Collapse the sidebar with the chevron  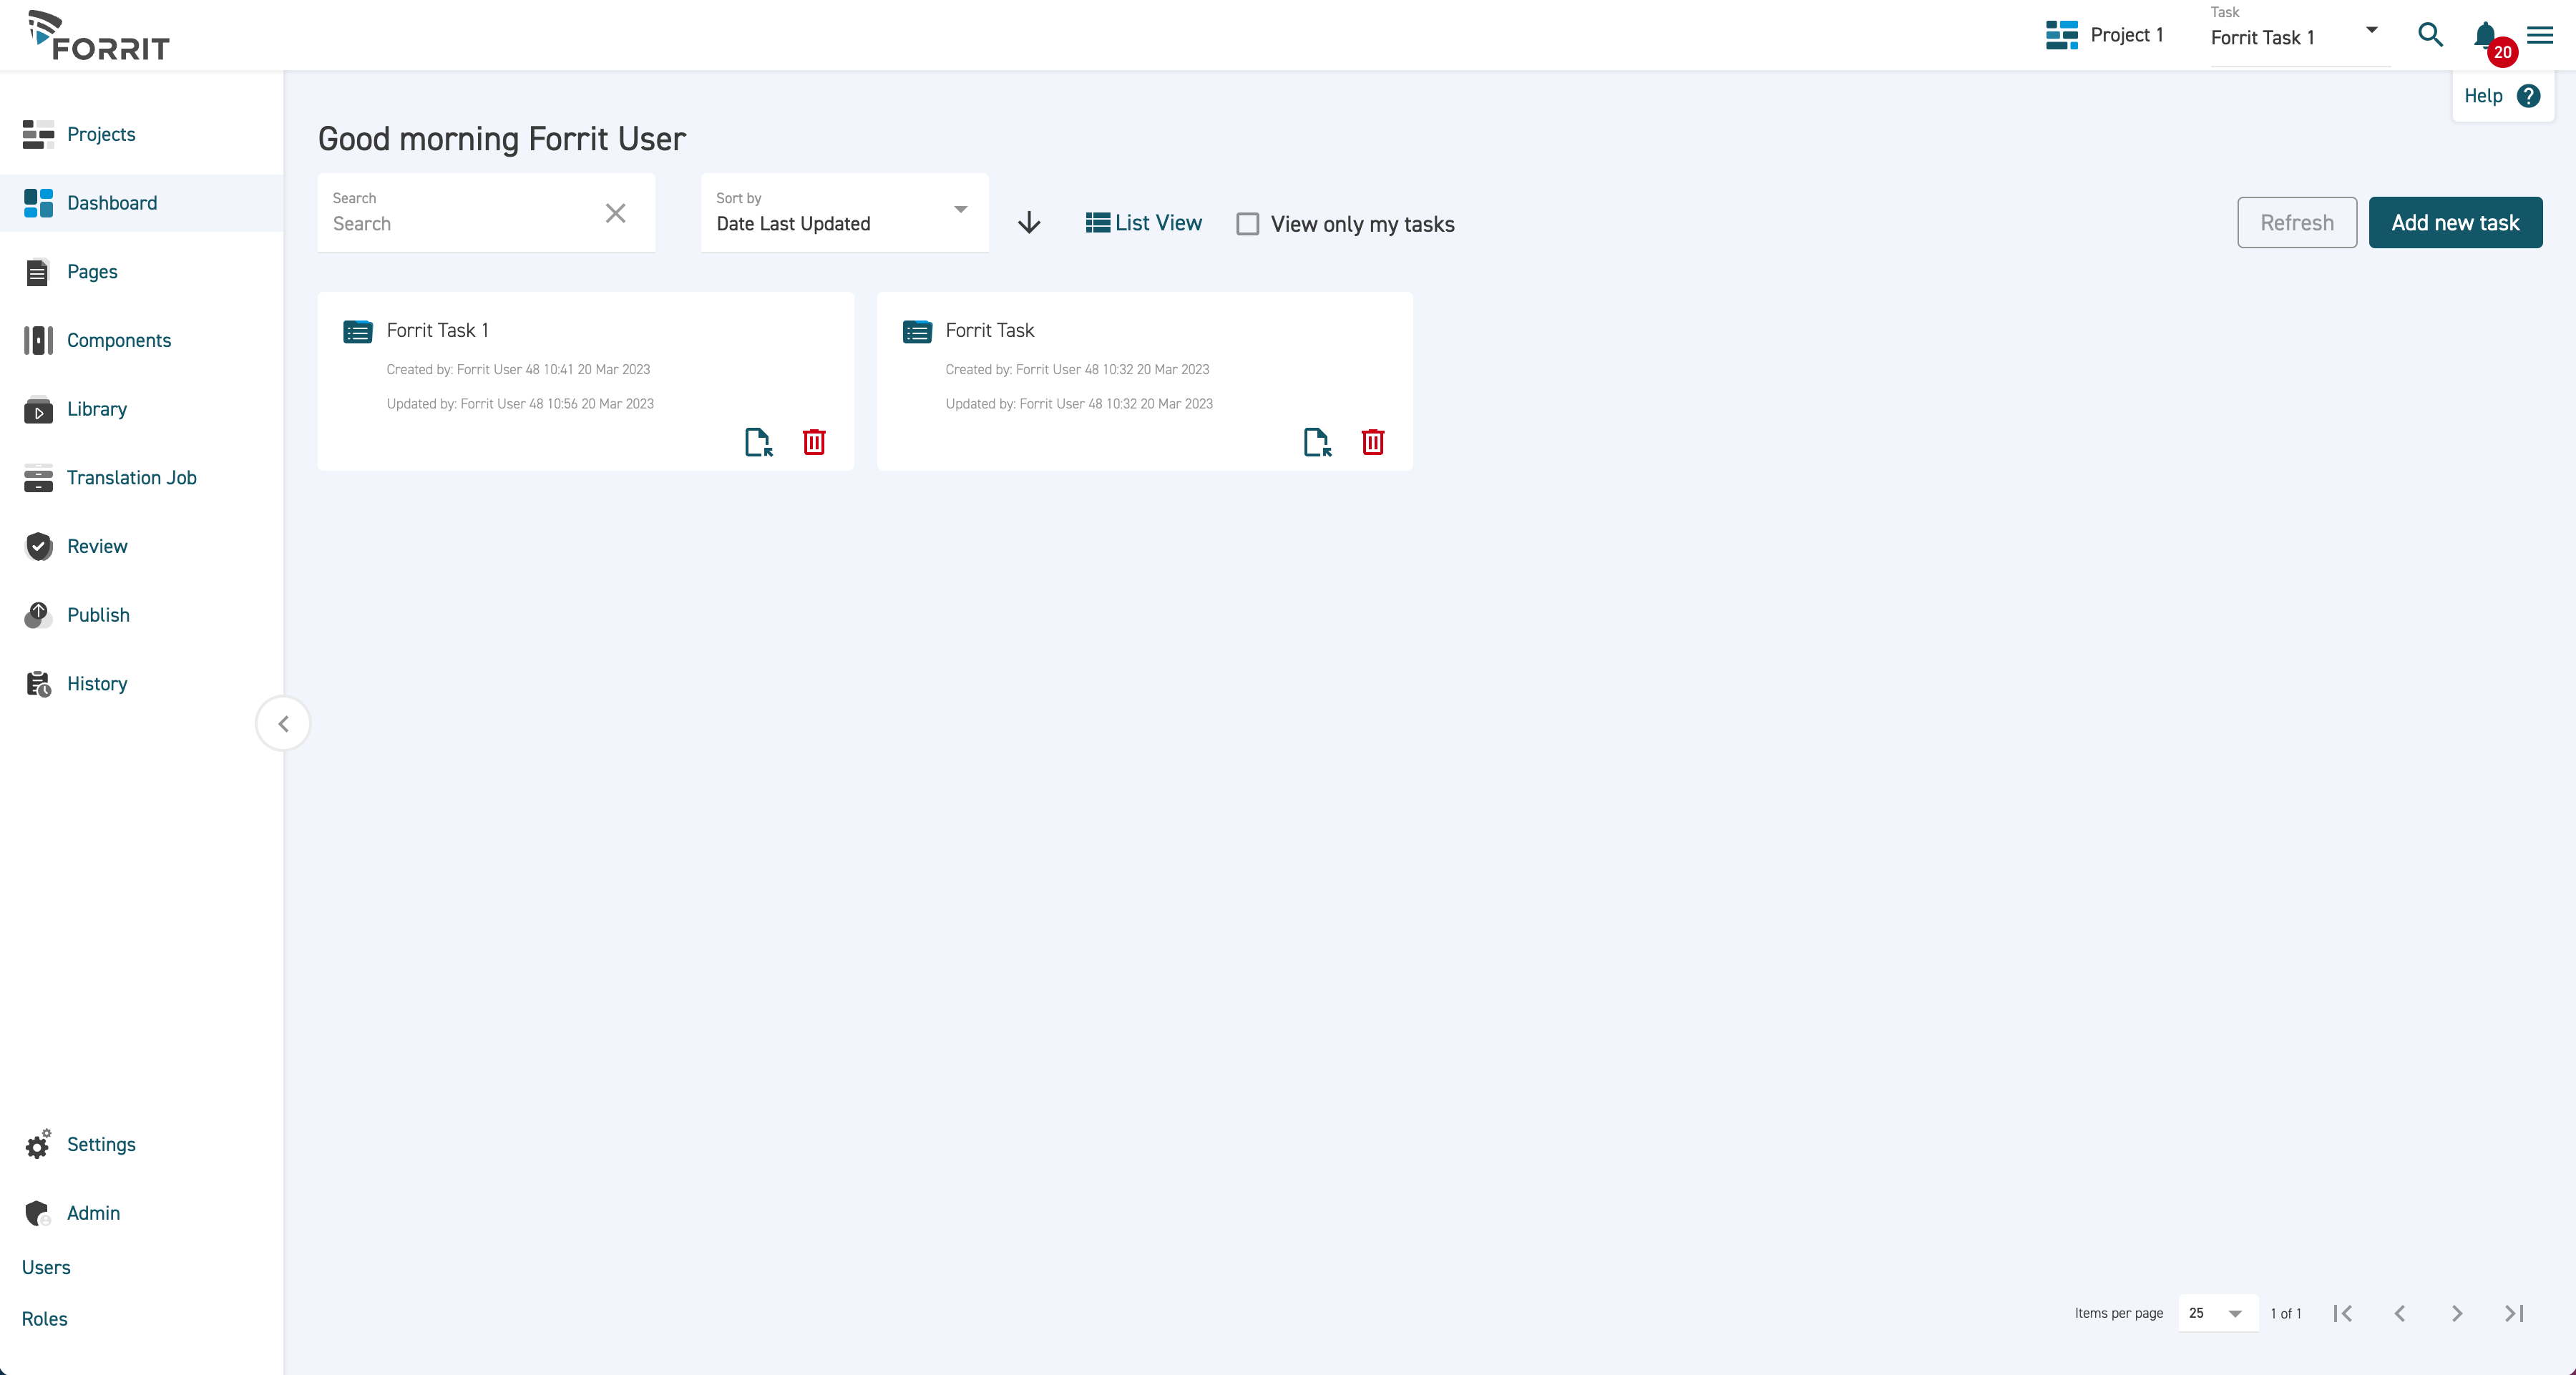coord(283,723)
